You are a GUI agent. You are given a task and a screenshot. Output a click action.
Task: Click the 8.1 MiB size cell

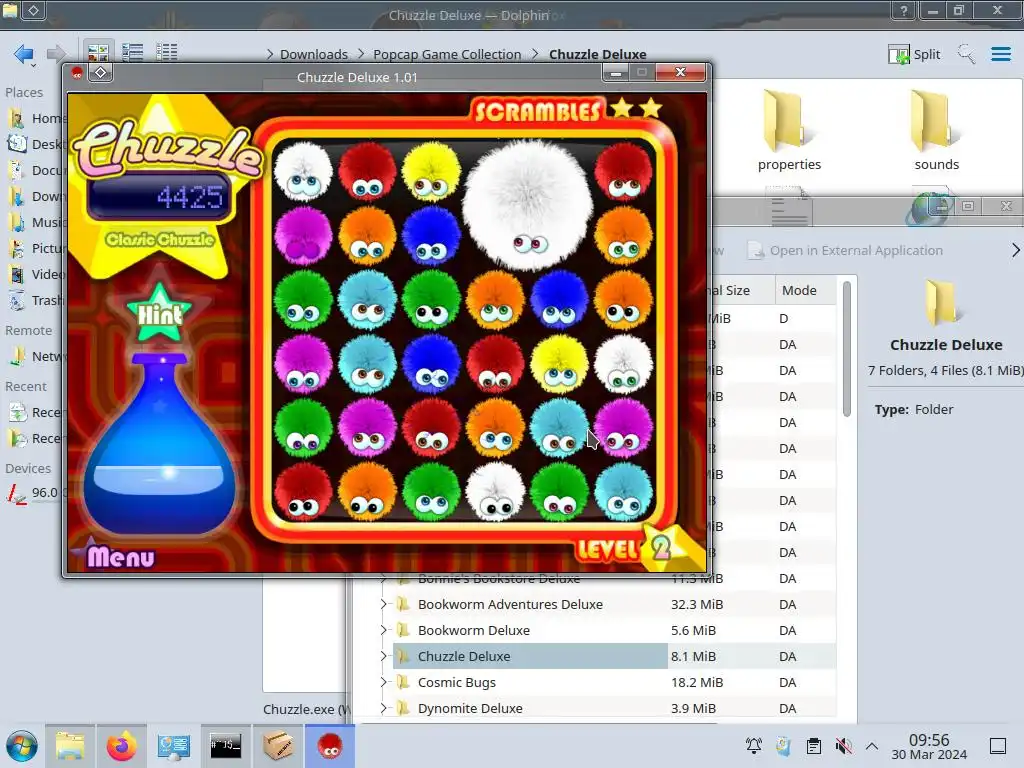[694, 656]
